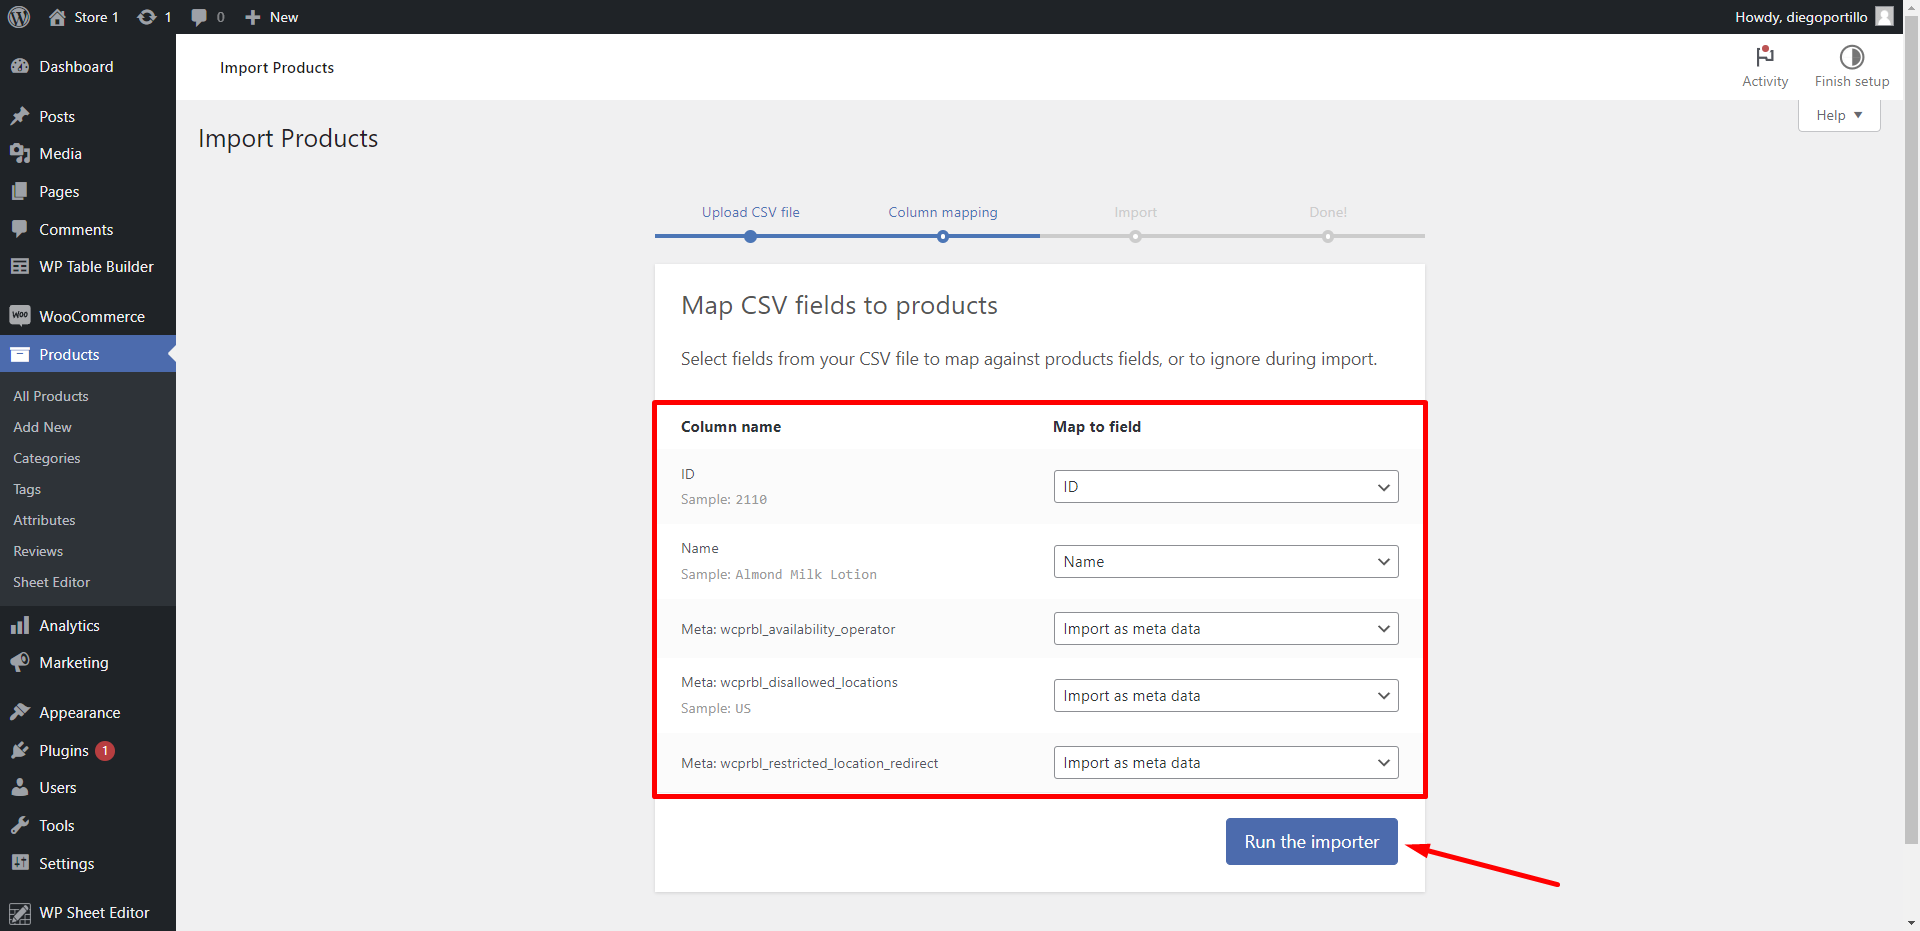Viewport: 1920px width, 931px height.
Task: Open WooCommerce from the sidebar
Action: click(x=91, y=316)
